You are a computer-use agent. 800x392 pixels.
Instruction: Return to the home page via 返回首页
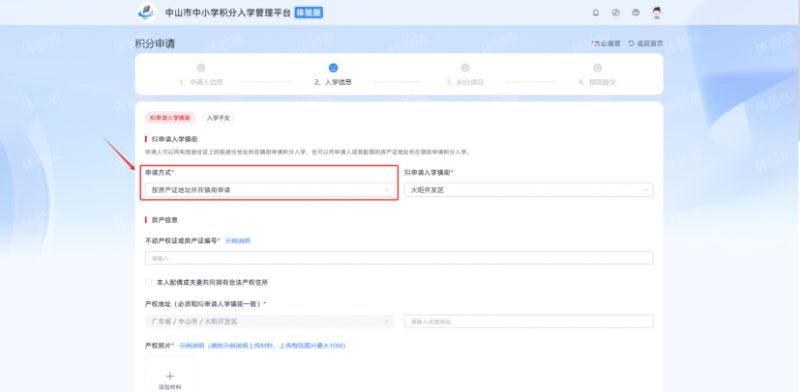[x=645, y=44]
